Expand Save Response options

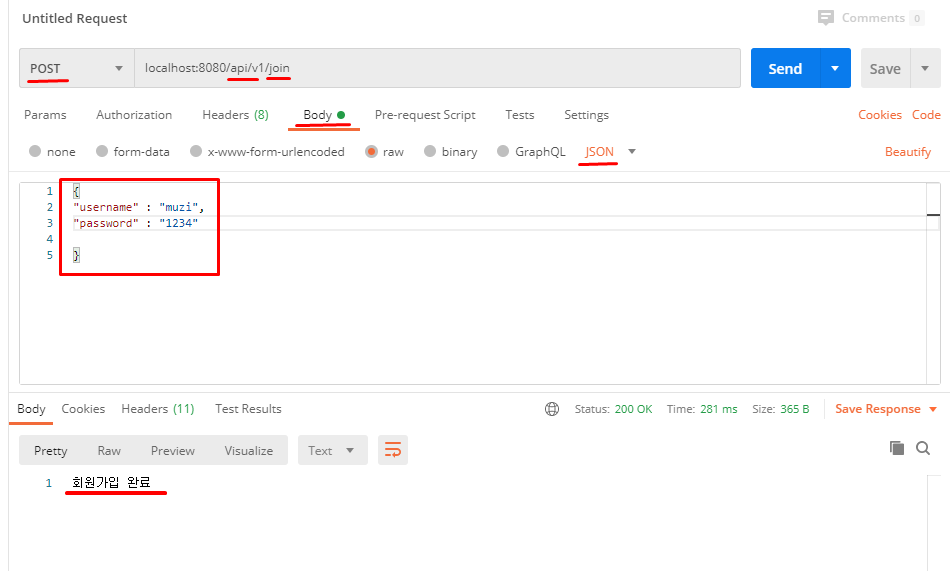[933, 409]
